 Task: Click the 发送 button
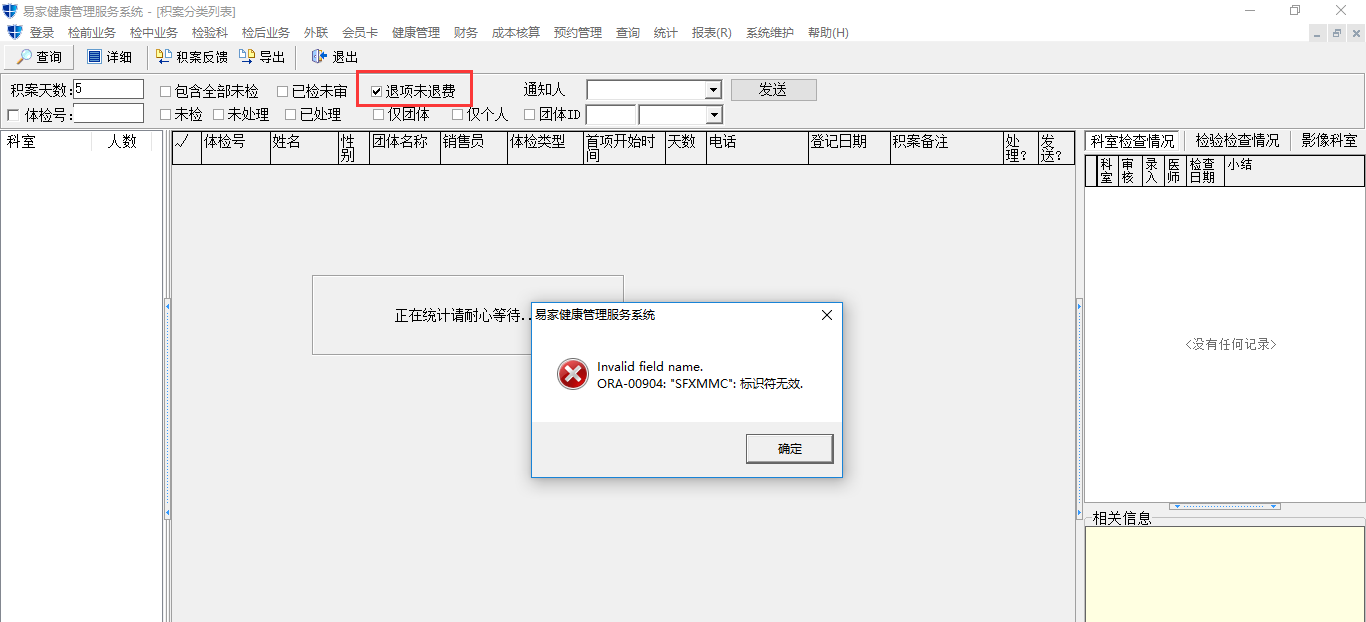(773, 90)
